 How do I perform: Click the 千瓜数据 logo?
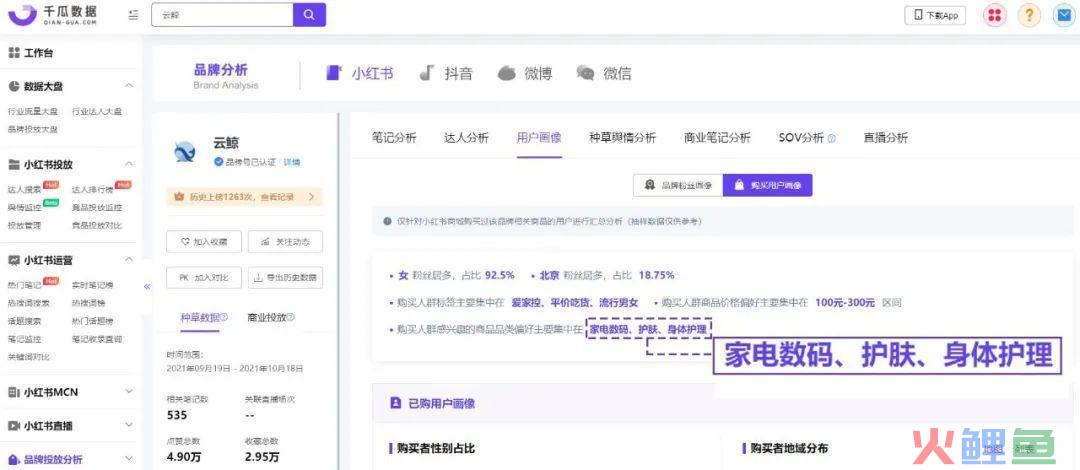click(52, 15)
